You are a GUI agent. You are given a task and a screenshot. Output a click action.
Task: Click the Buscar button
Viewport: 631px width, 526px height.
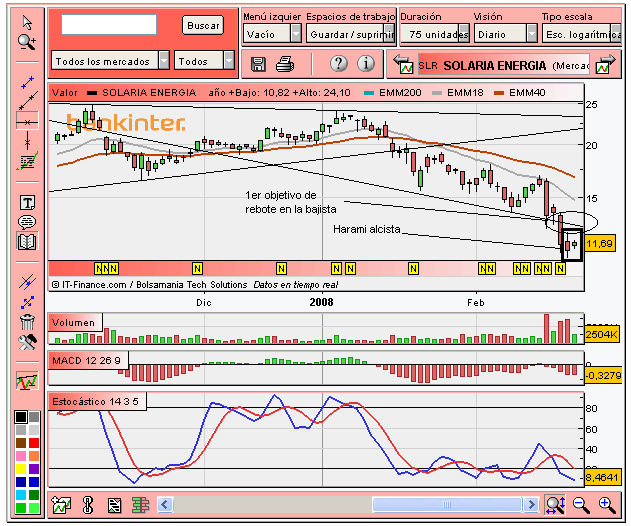click(x=203, y=25)
